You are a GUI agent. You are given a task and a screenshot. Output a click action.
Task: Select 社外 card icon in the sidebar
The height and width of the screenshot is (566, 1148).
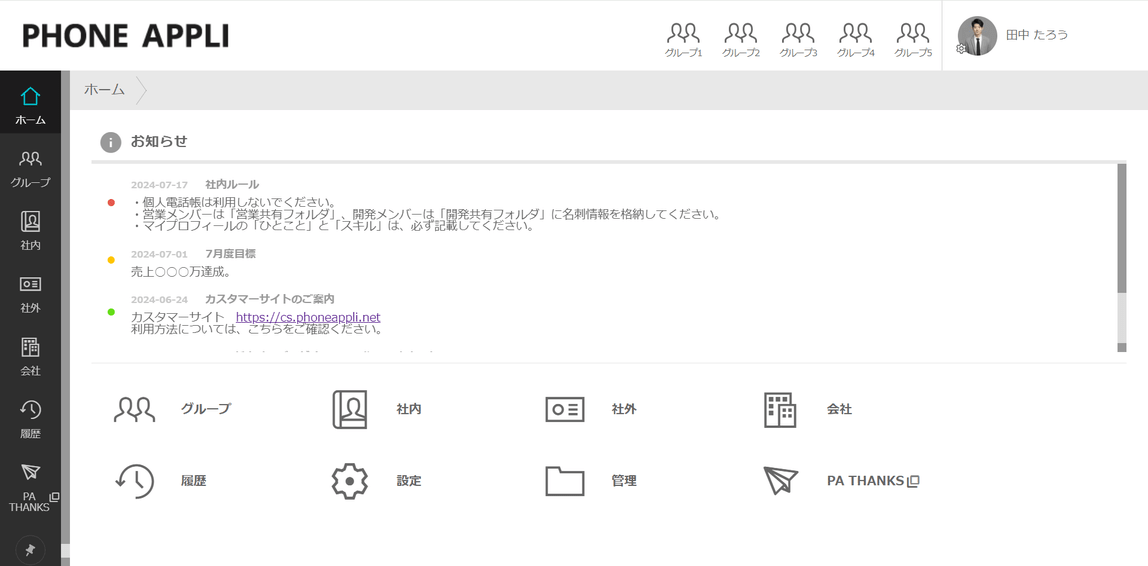tap(30, 294)
